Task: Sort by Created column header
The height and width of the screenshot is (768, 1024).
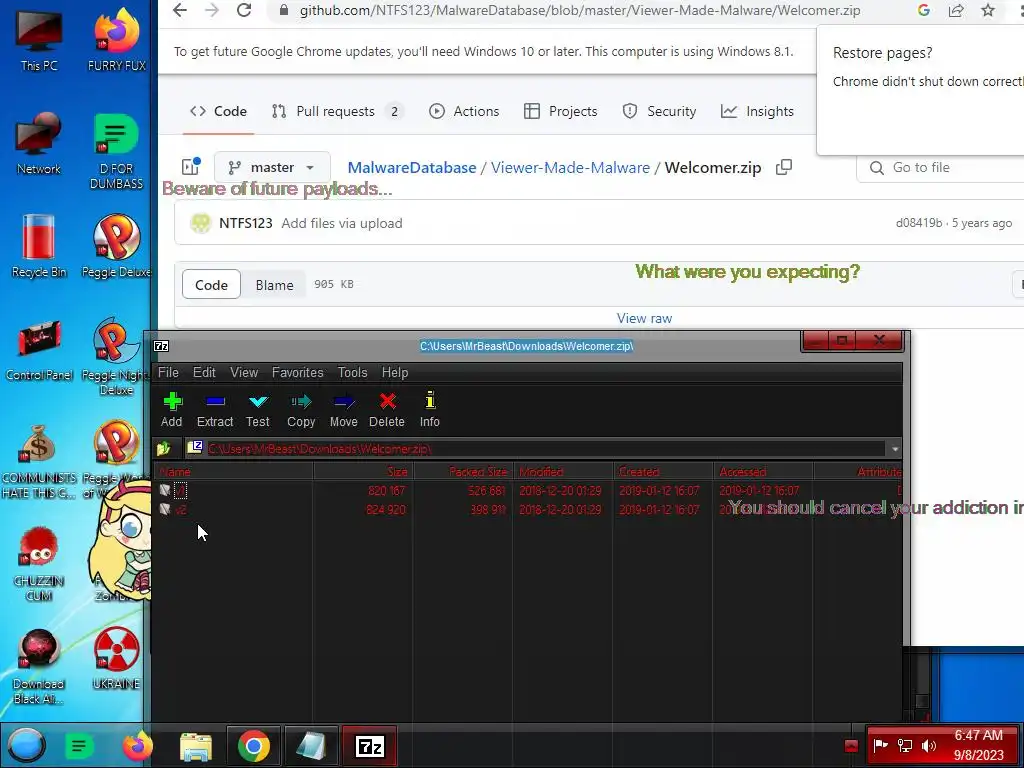Action: point(663,472)
